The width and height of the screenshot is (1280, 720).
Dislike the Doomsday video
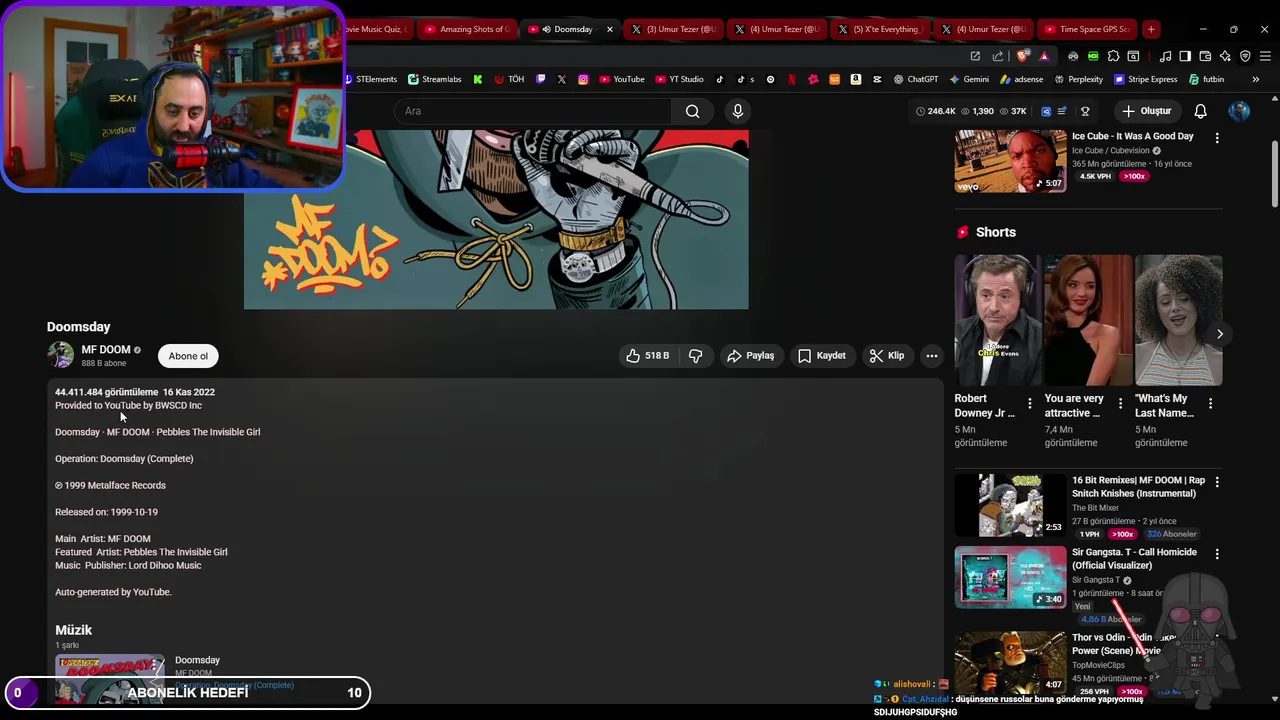pyautogui.click(x=696, y=356)
